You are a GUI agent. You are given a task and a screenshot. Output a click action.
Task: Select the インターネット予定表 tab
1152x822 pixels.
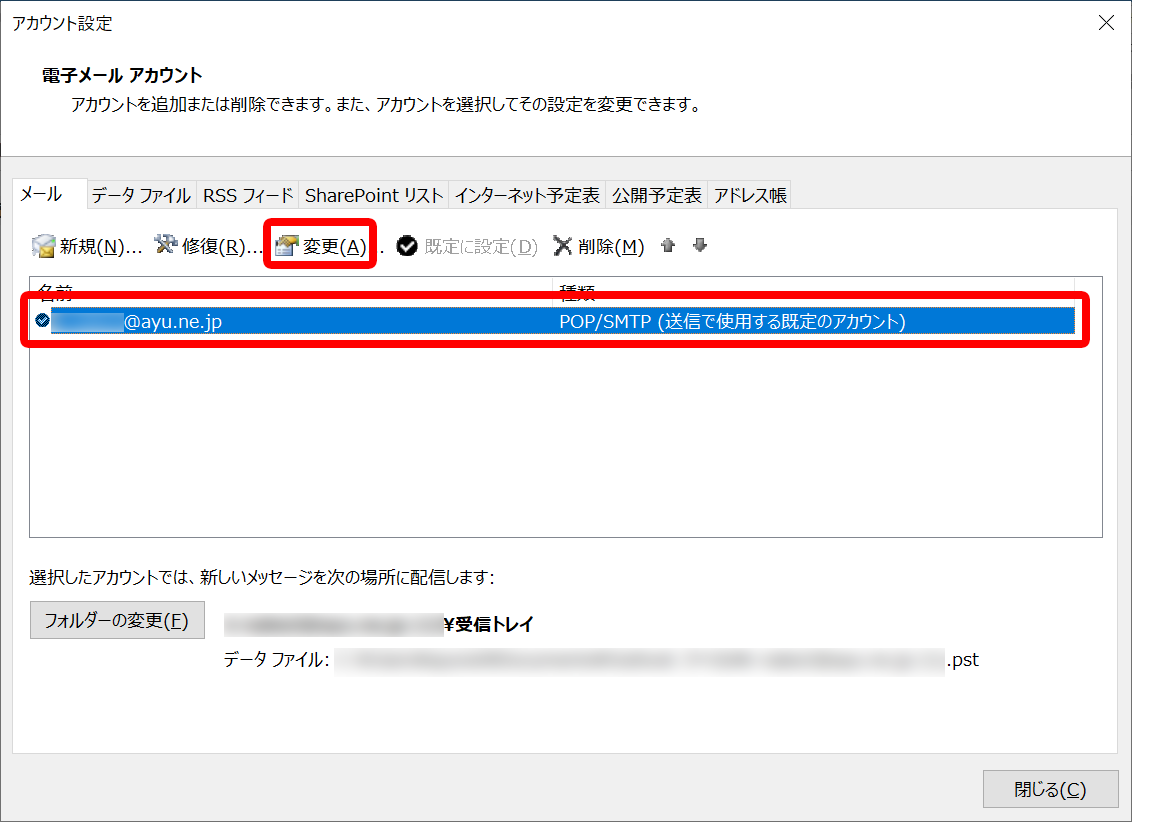pos(527,195)
